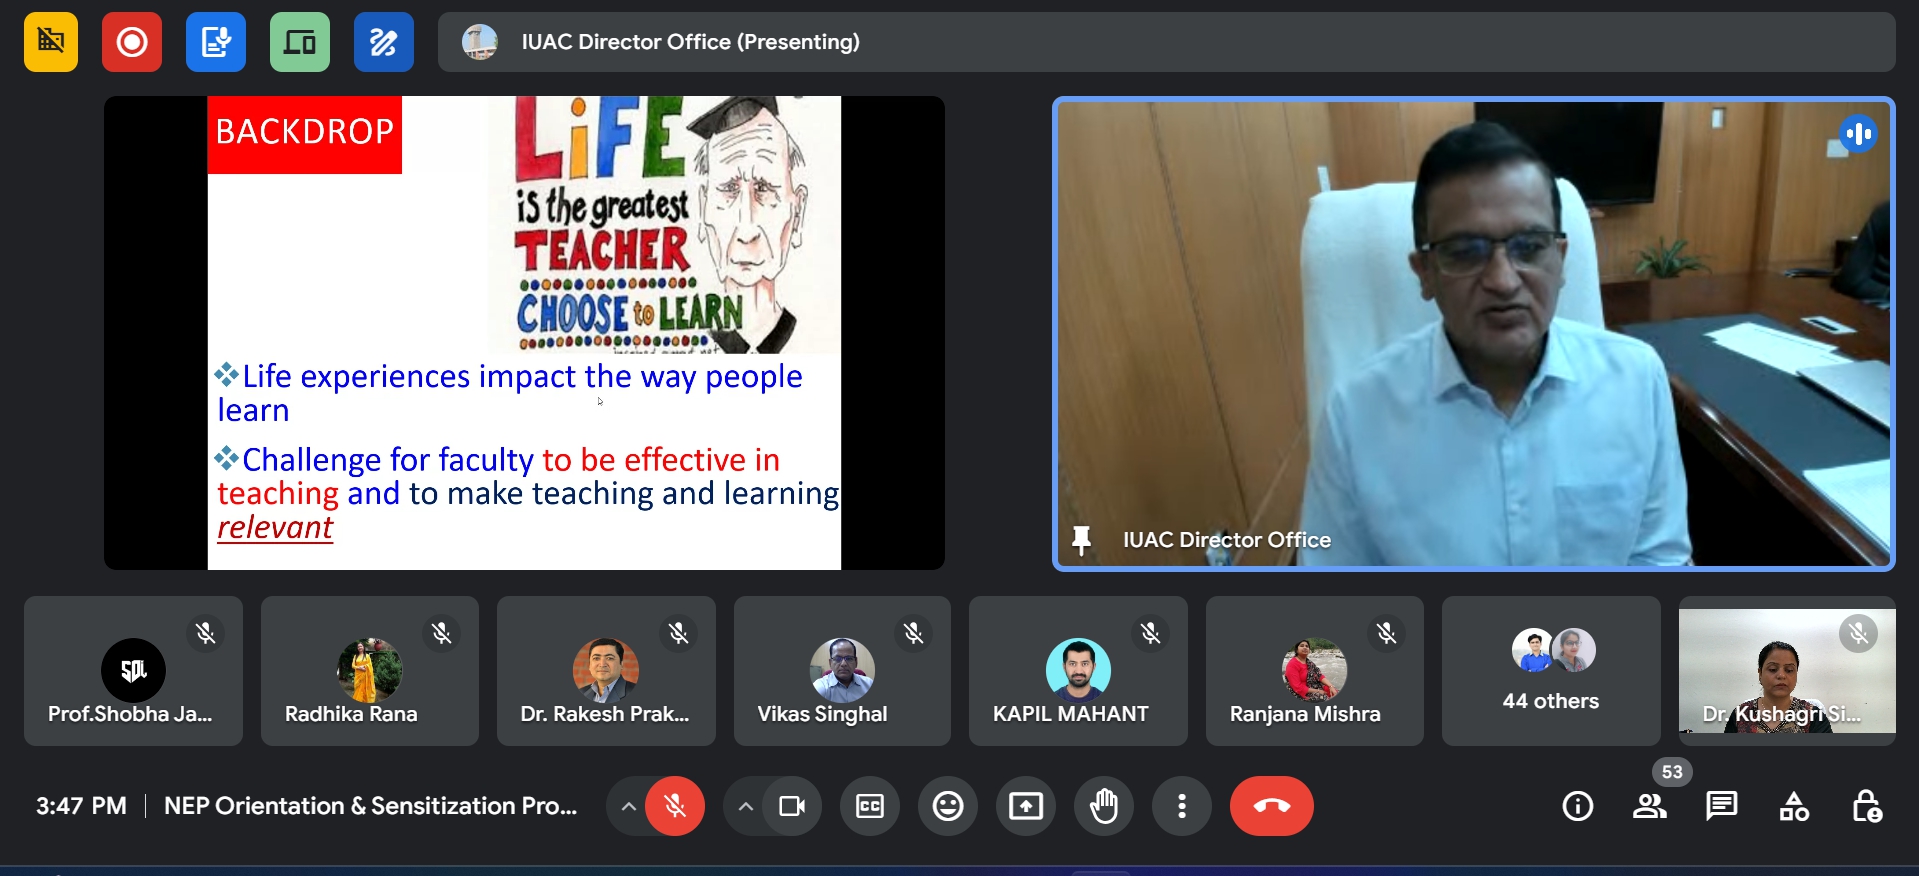Open the three-dot more options menu

[x=1182, y=806]
